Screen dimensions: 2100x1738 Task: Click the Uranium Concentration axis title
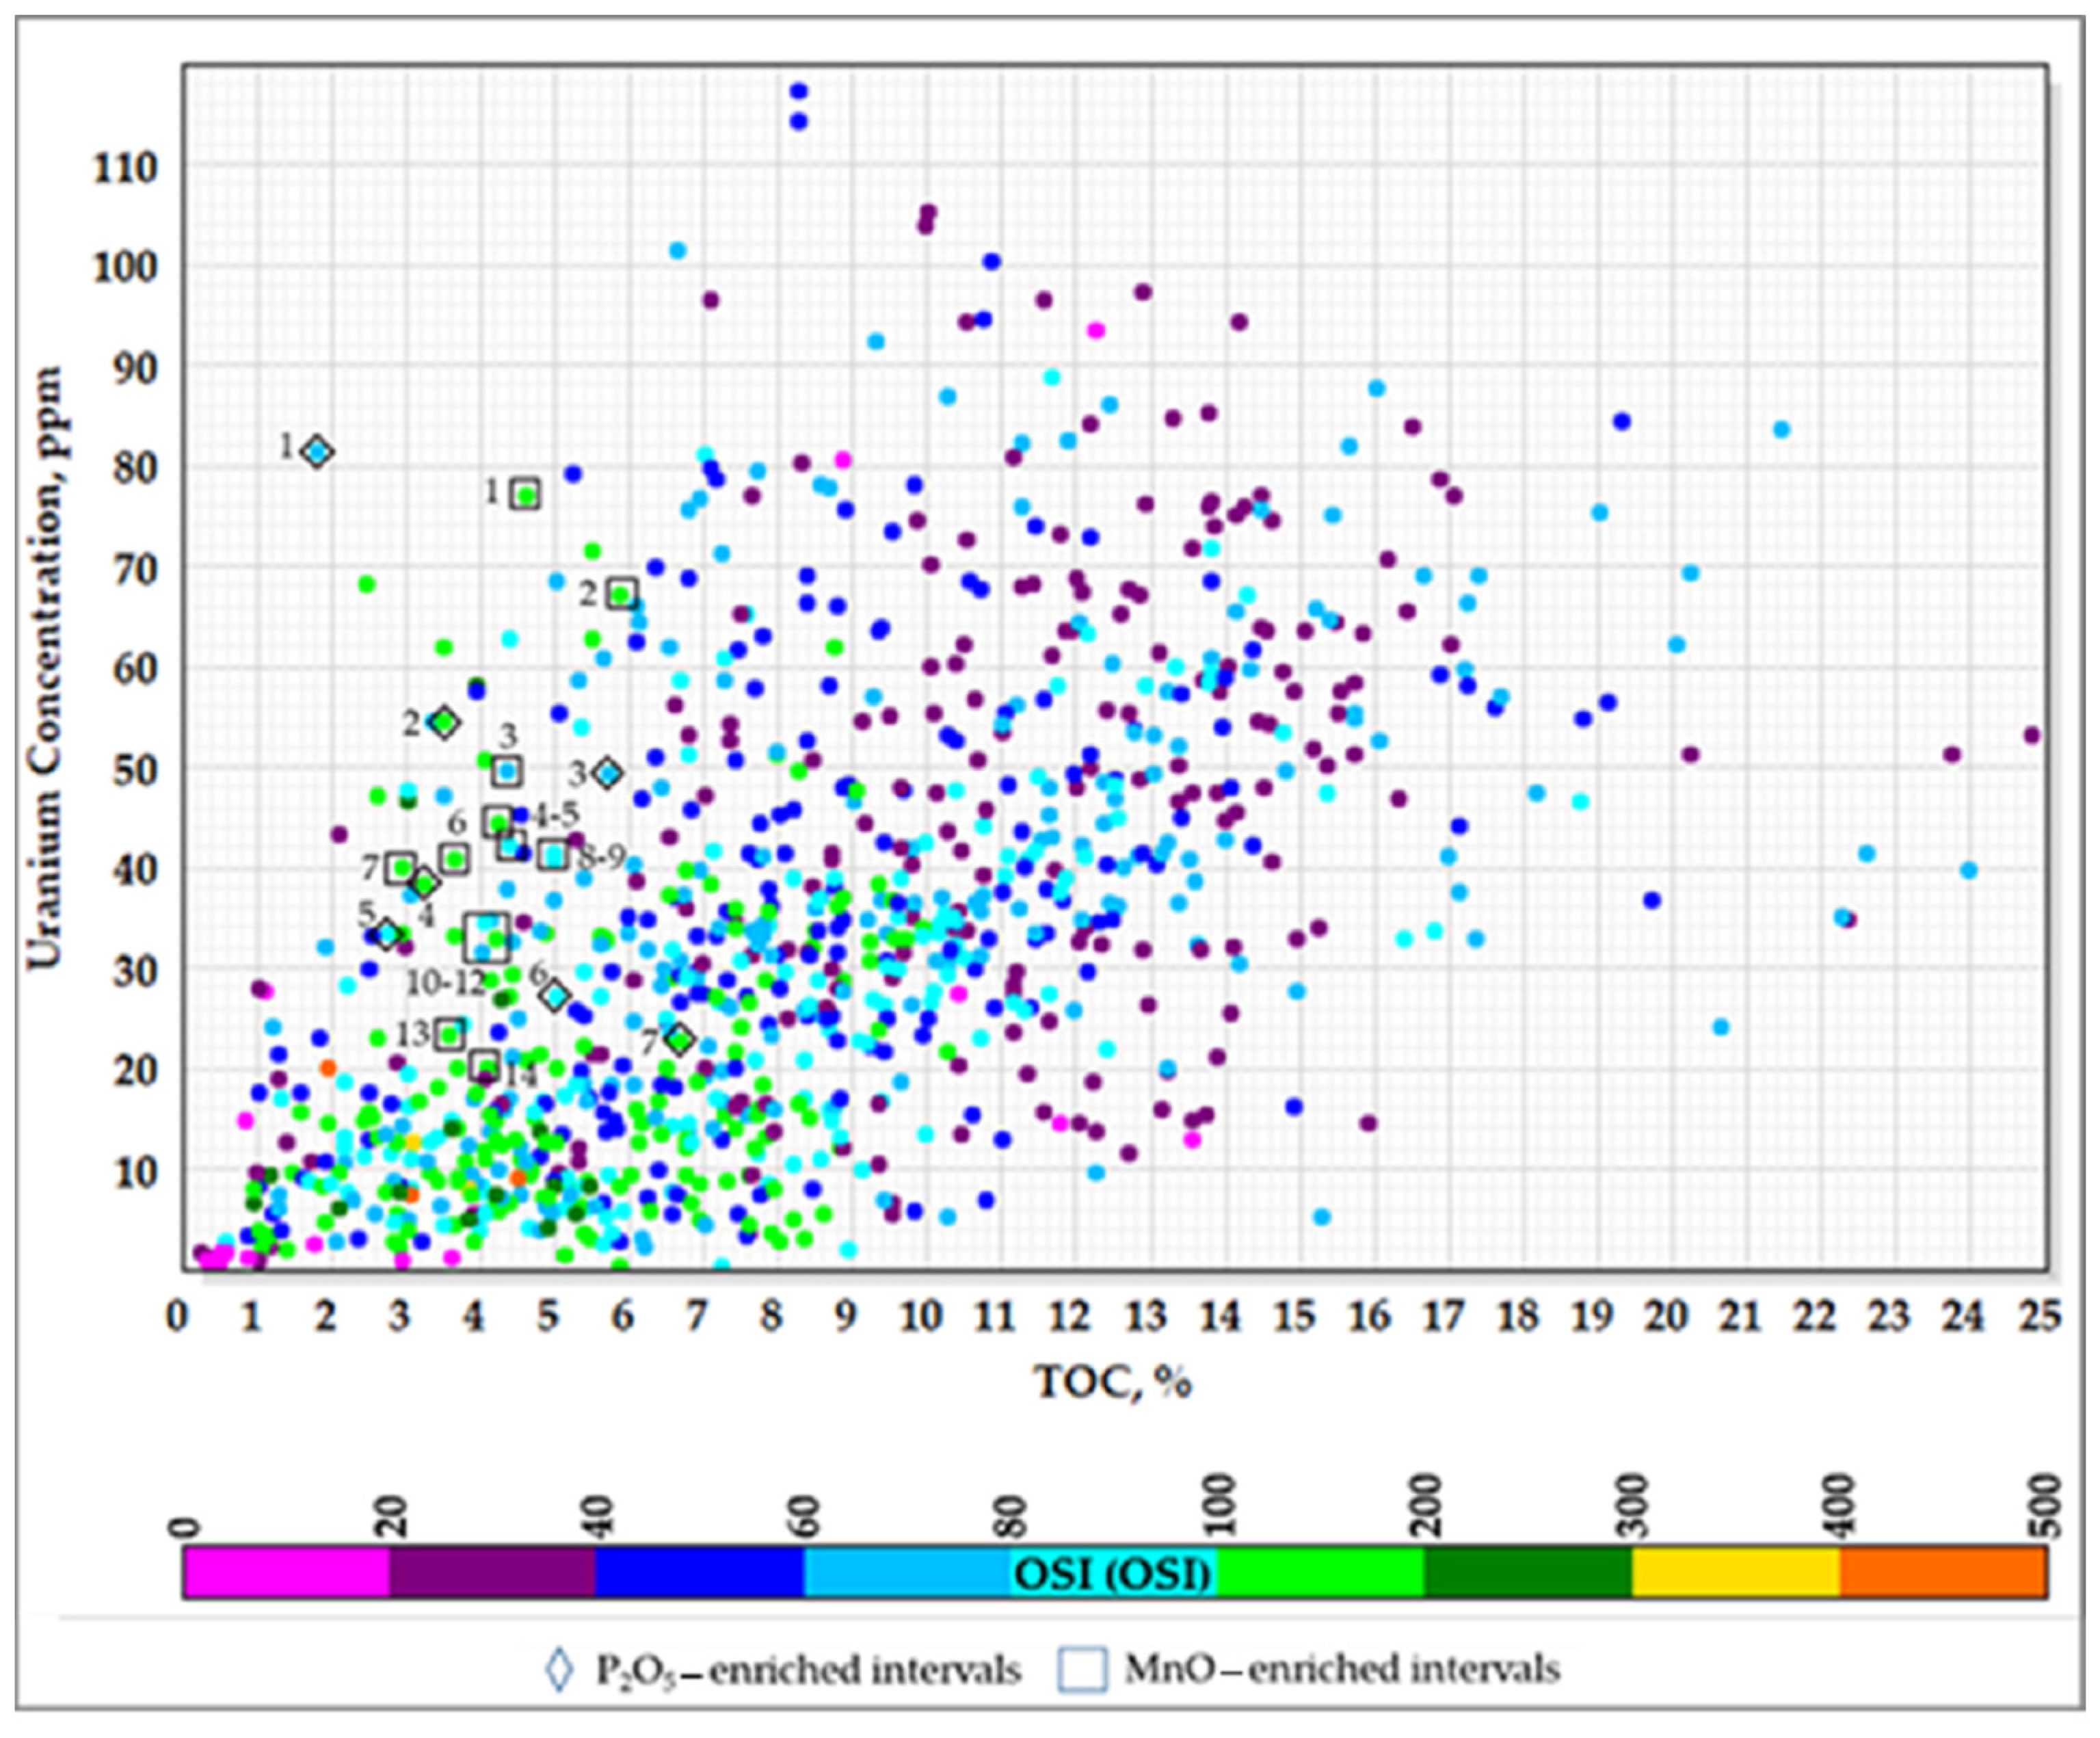coord(45,668)
